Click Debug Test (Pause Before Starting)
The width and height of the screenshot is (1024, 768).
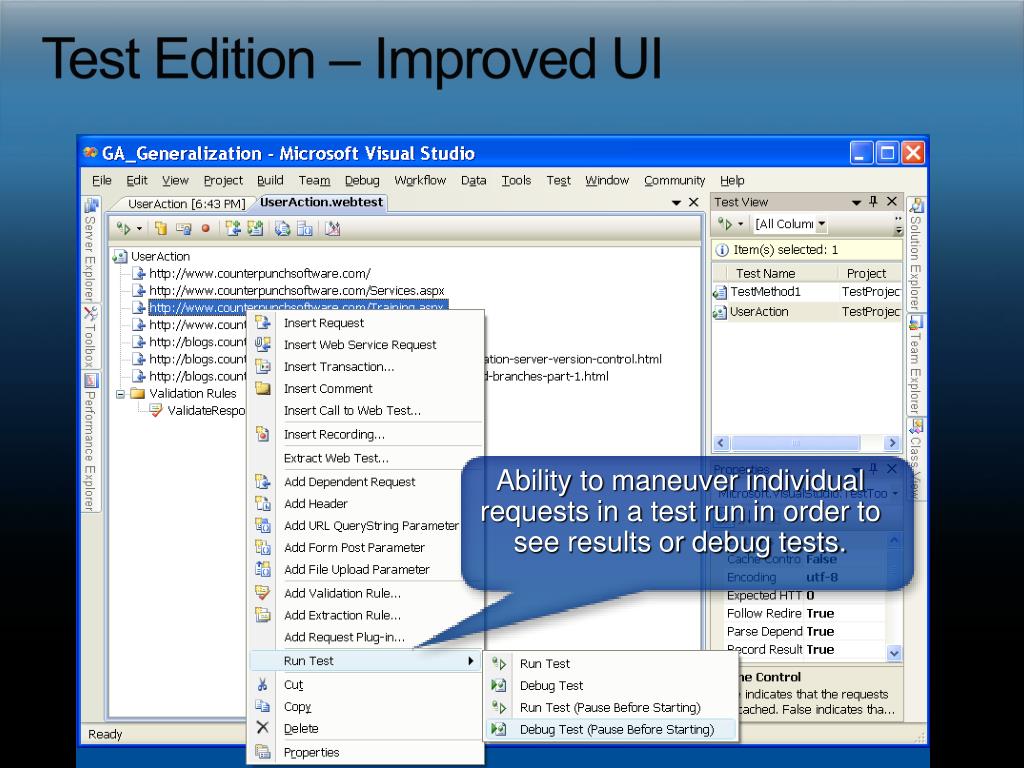coord(611,729)
